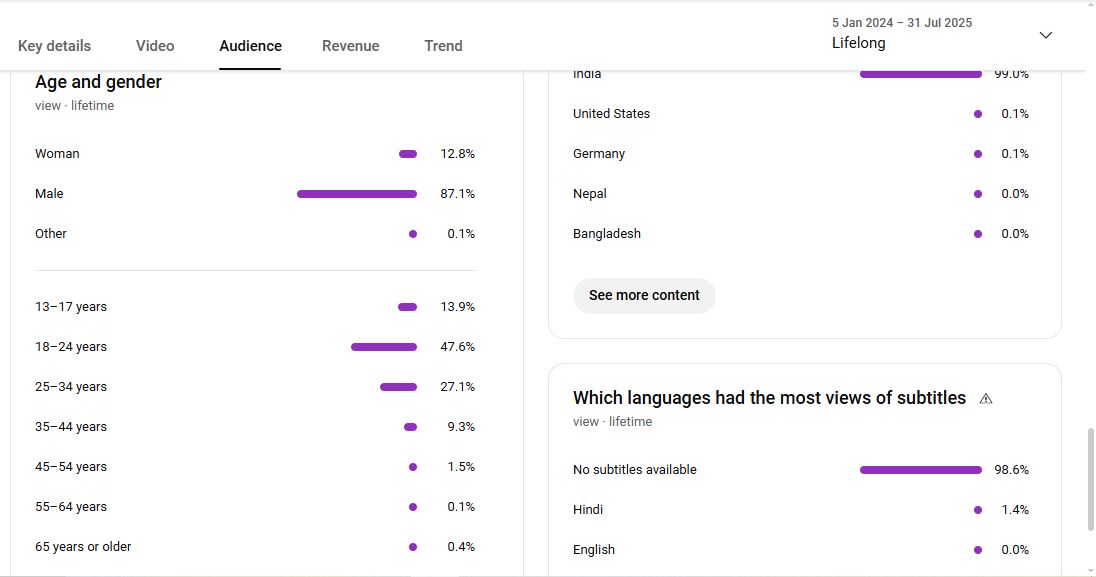Click the See more content button
The width and height of the screenshot is (1096, 577).
(644, 295)
